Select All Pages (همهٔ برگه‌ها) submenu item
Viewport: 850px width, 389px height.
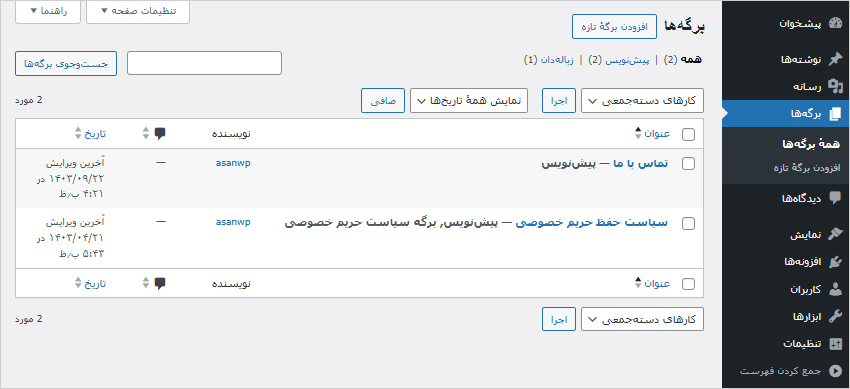(811, 144)
